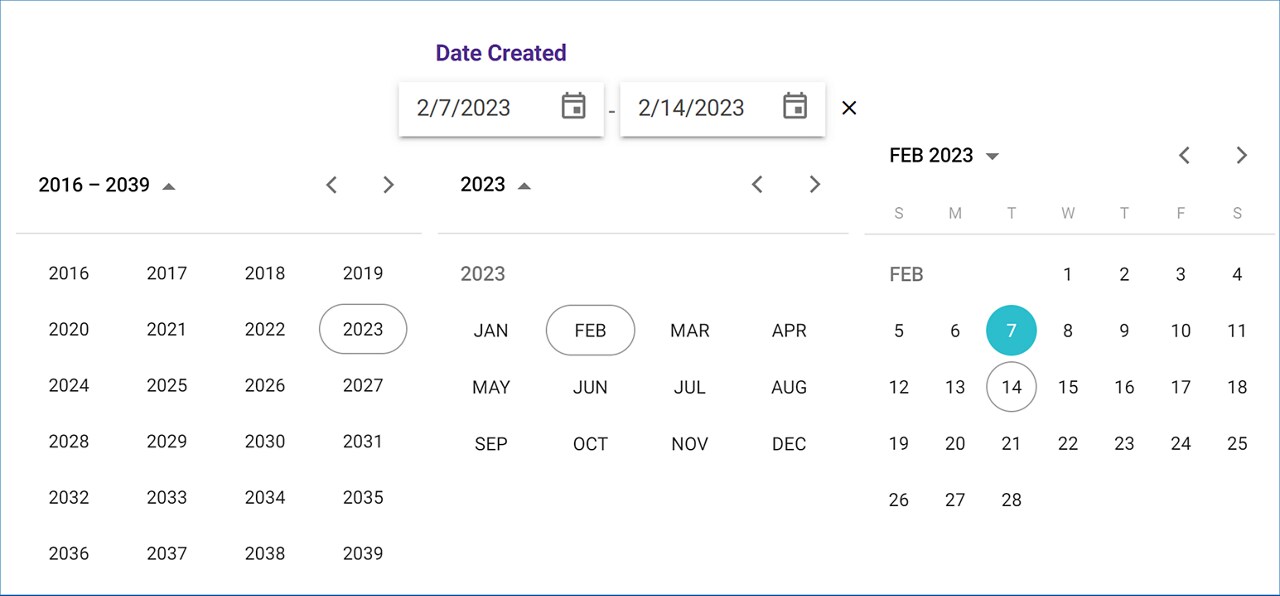
Task: Select year 2023 in the year grid
Action: (363, 329)
